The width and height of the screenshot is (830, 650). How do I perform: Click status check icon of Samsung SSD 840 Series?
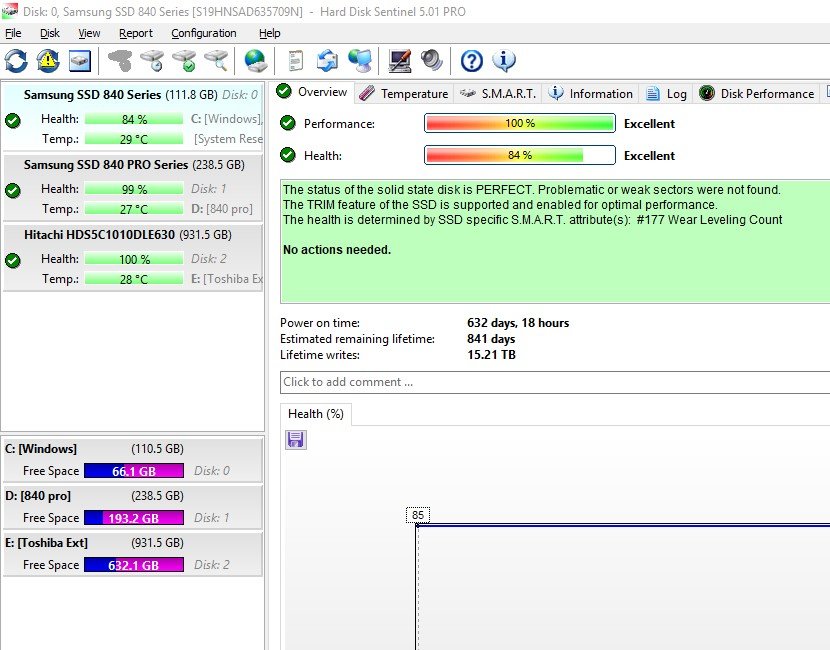click(13, 121)
